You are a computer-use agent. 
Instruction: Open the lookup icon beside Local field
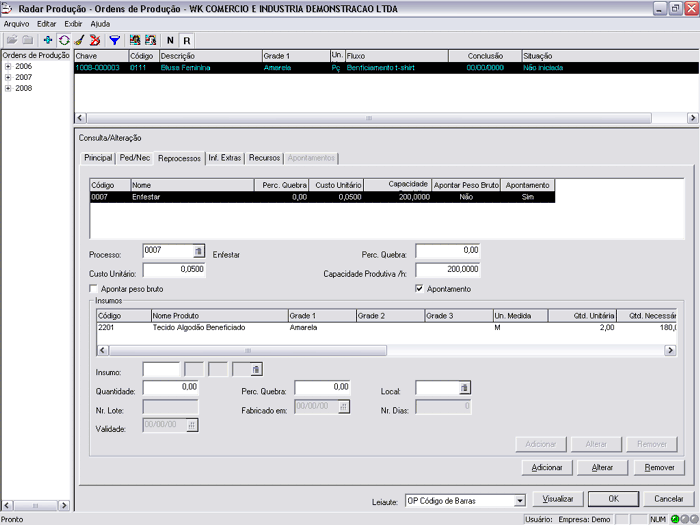click(464, 388)
